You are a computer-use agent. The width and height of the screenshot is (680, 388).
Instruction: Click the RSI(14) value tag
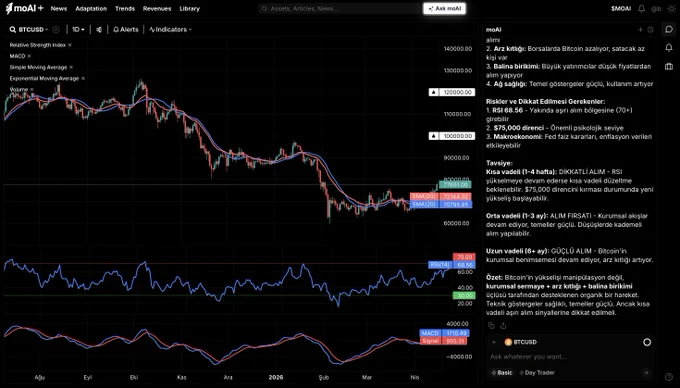click(x=451, y=264)
